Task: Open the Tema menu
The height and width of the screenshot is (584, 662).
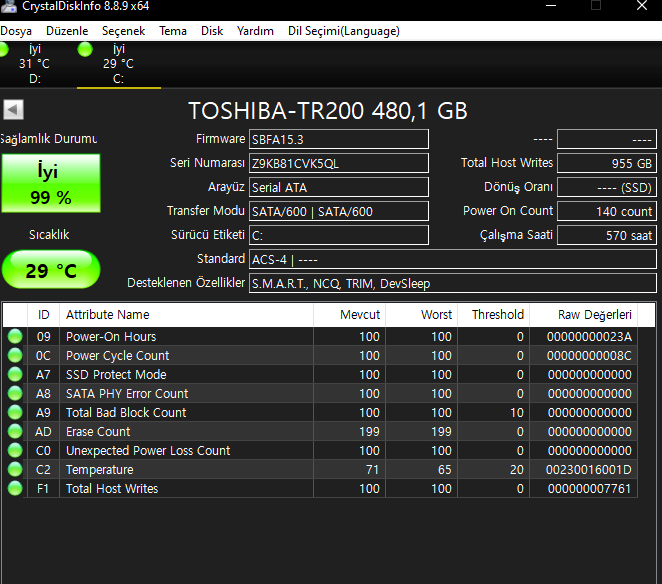Action: pyautogui.click(x=173, y=31)
